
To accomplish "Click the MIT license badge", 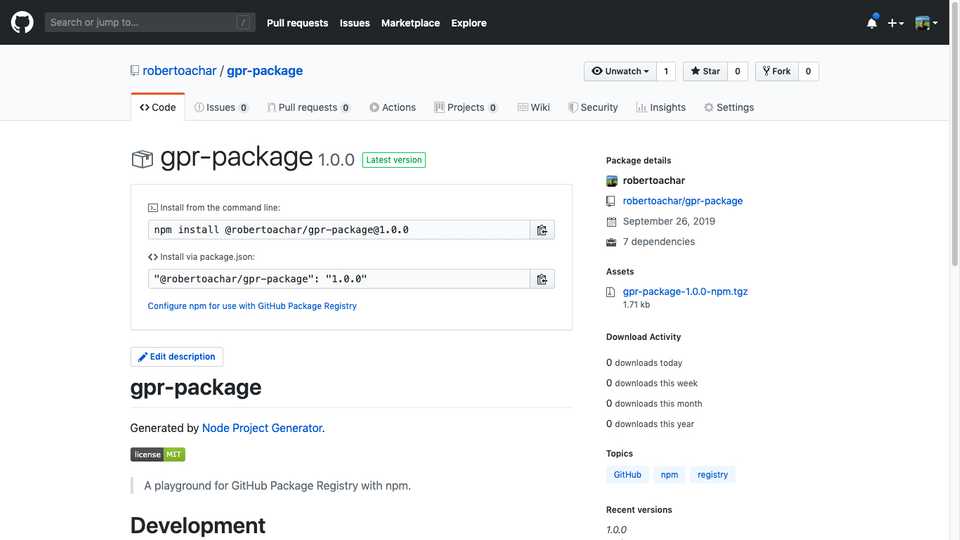I will 157,454.
